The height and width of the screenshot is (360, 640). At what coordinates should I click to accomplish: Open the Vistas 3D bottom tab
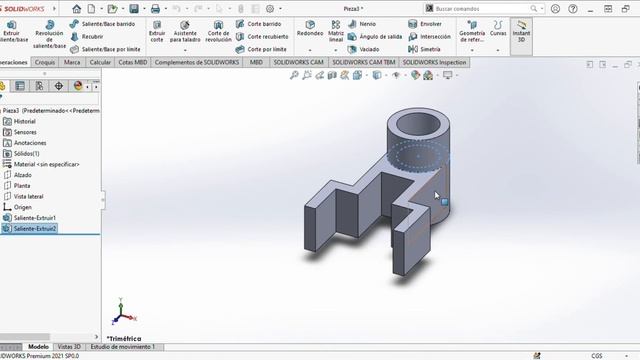click(69, 347)
